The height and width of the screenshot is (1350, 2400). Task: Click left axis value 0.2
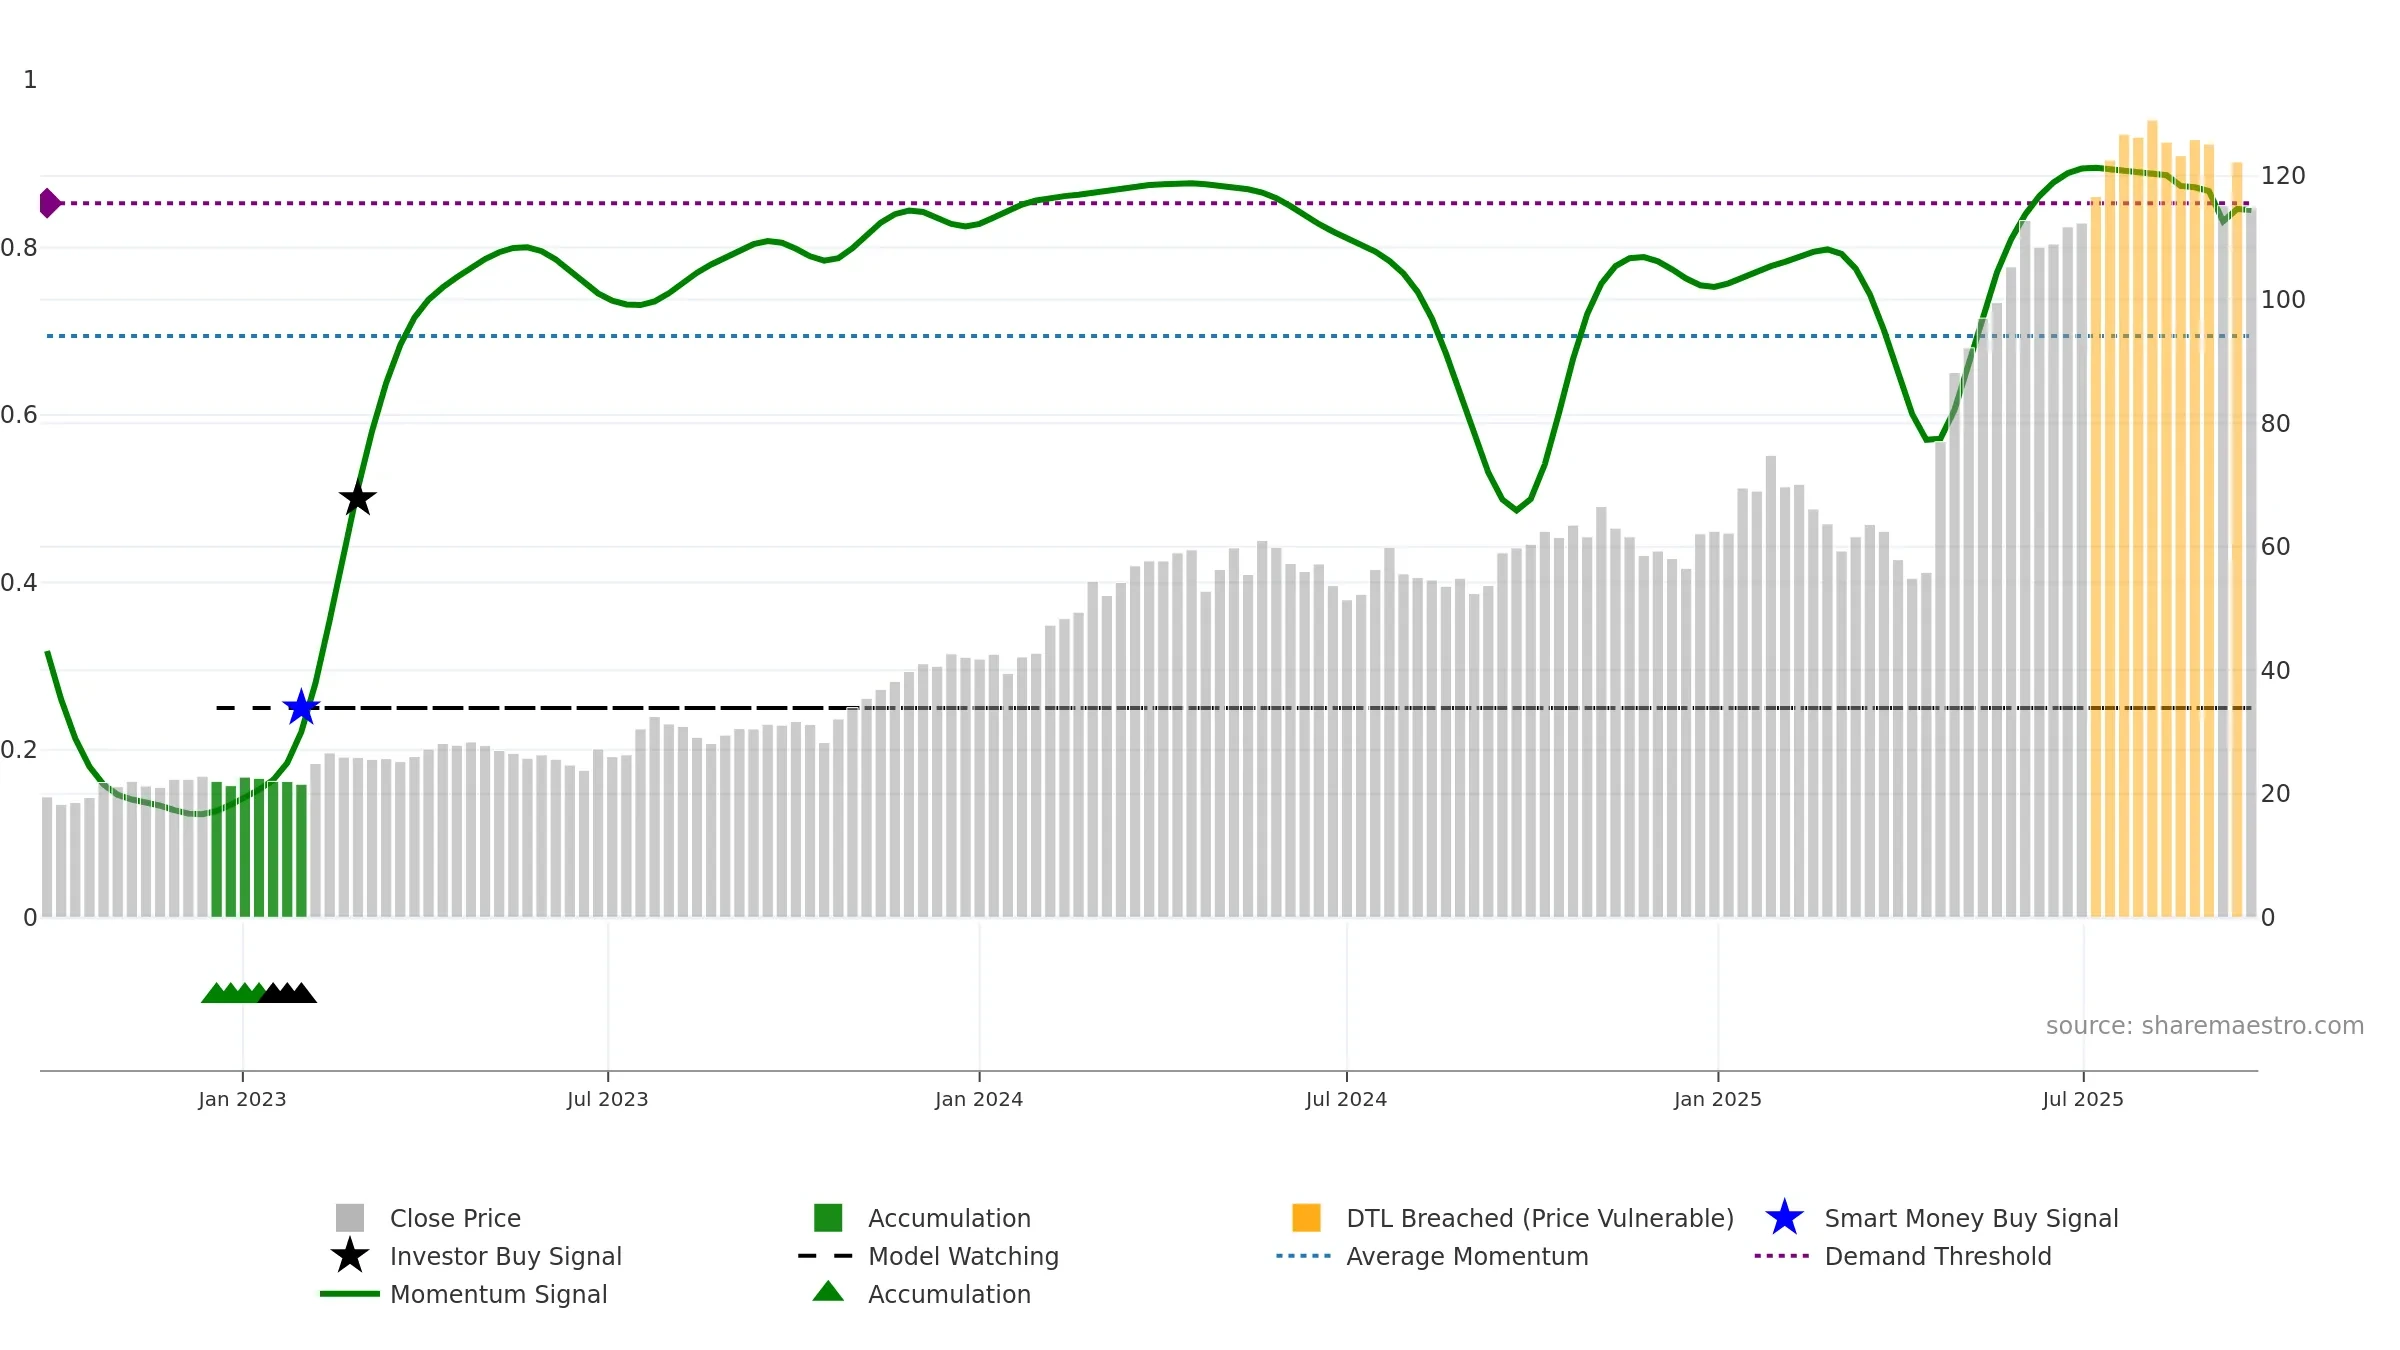pyautogui.click(x=18, y=750)
